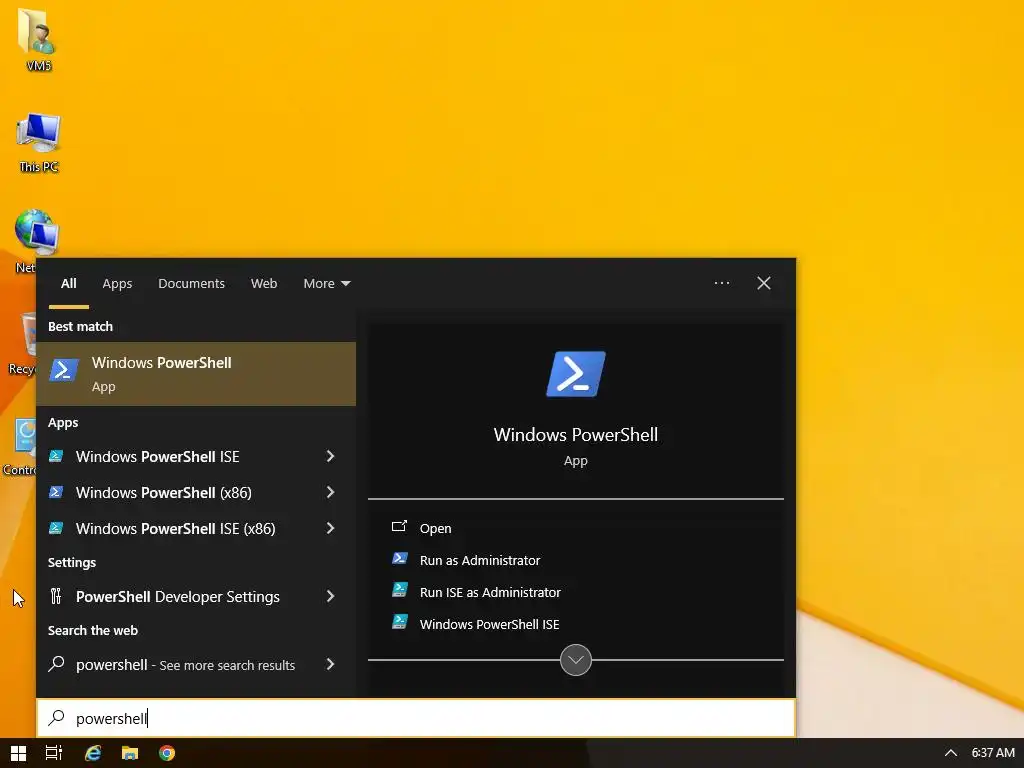Viewport: 1024px width, 768px height.
Task: Click PowerShell icon in Best match result
Action: click(64, 370)
